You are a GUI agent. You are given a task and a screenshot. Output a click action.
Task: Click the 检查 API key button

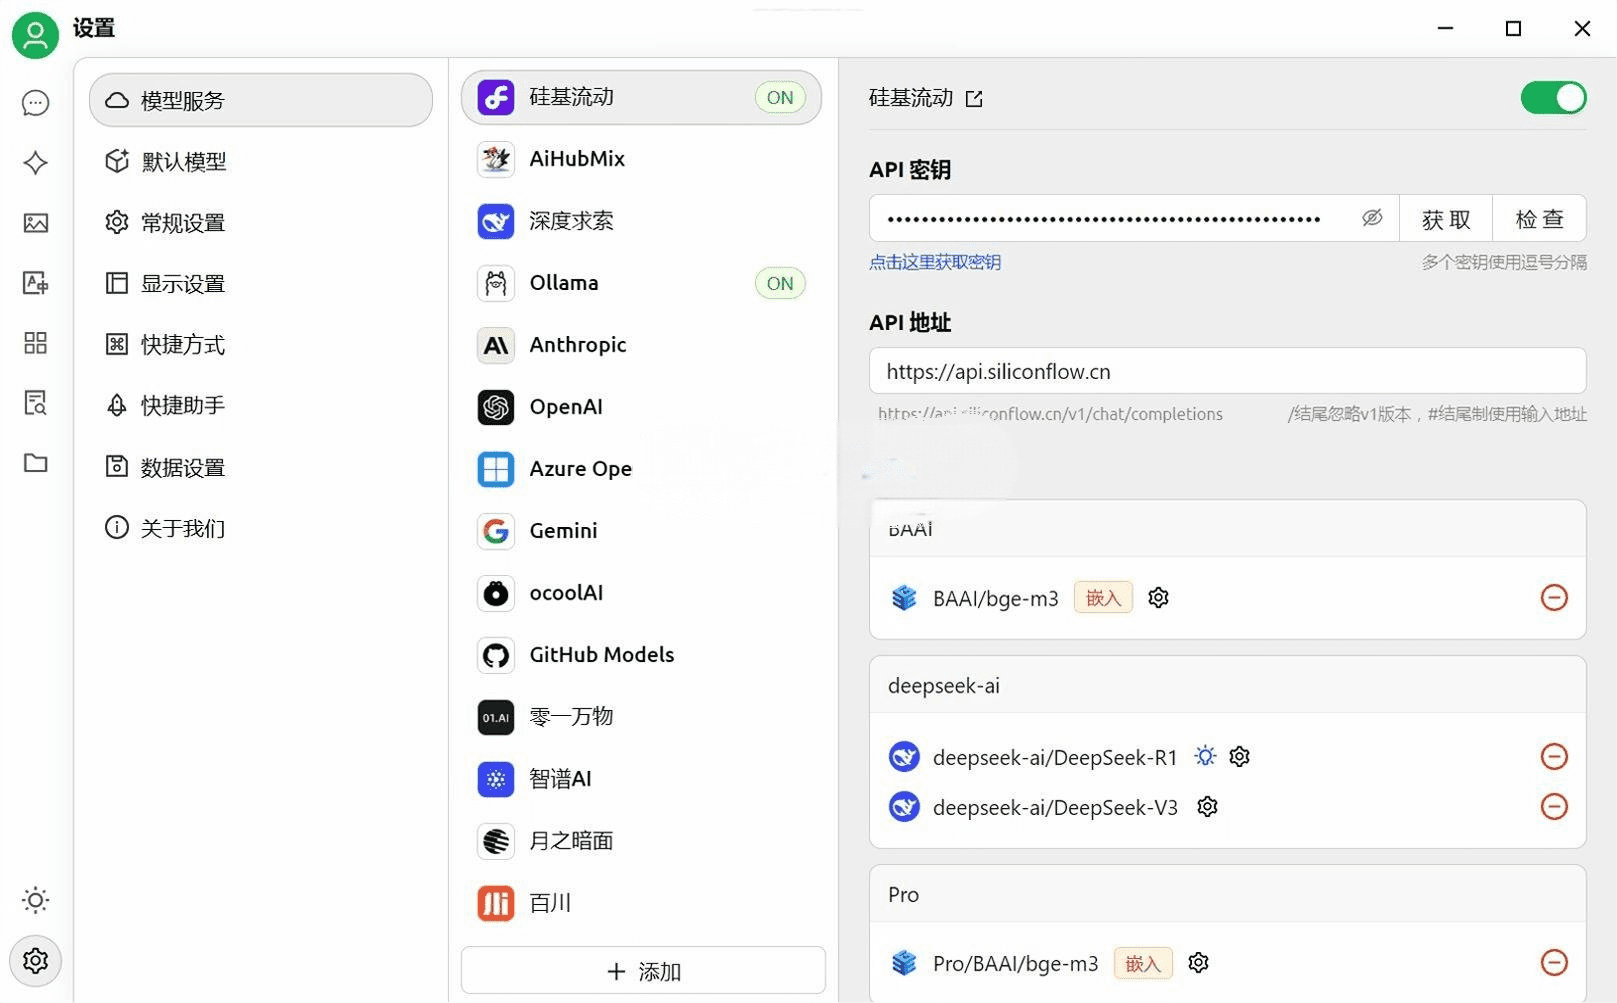[x=1538, y=219]
